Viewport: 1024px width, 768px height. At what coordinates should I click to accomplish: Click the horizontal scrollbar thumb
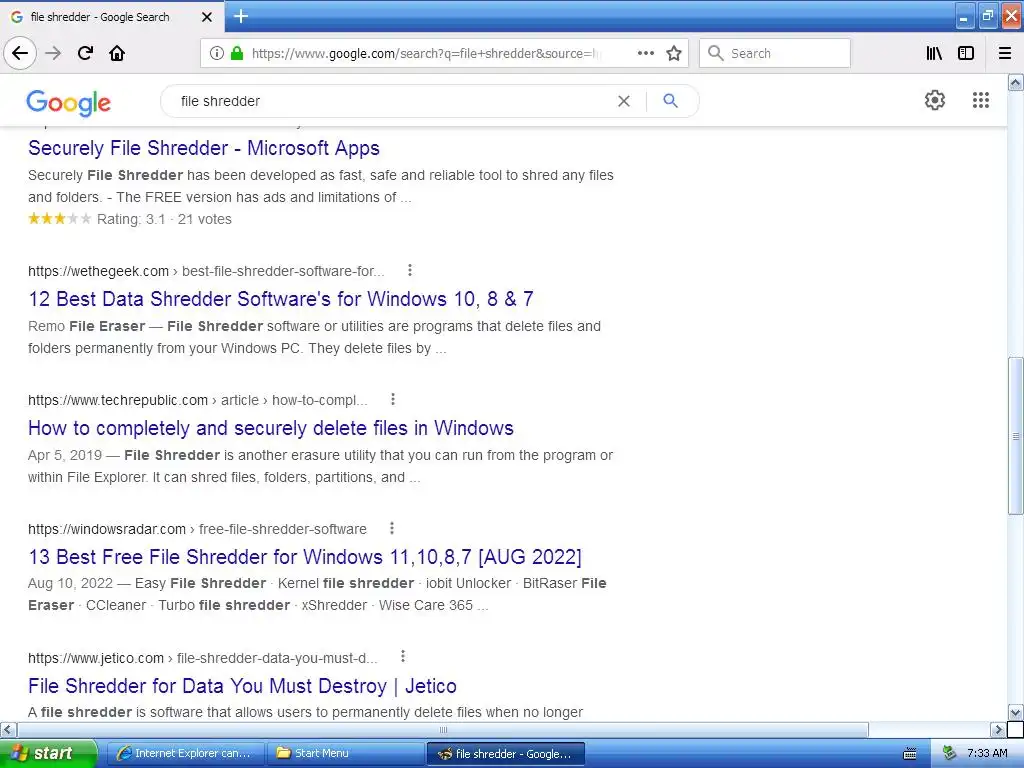[443, 729]
